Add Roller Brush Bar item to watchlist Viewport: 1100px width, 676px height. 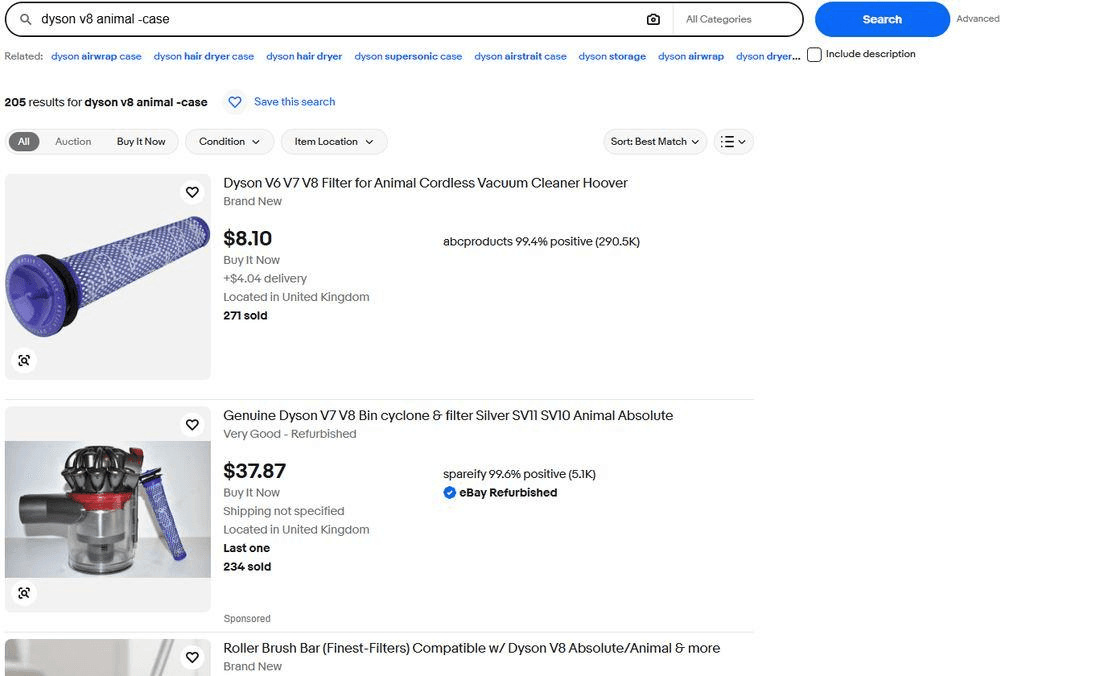[192, 657]
